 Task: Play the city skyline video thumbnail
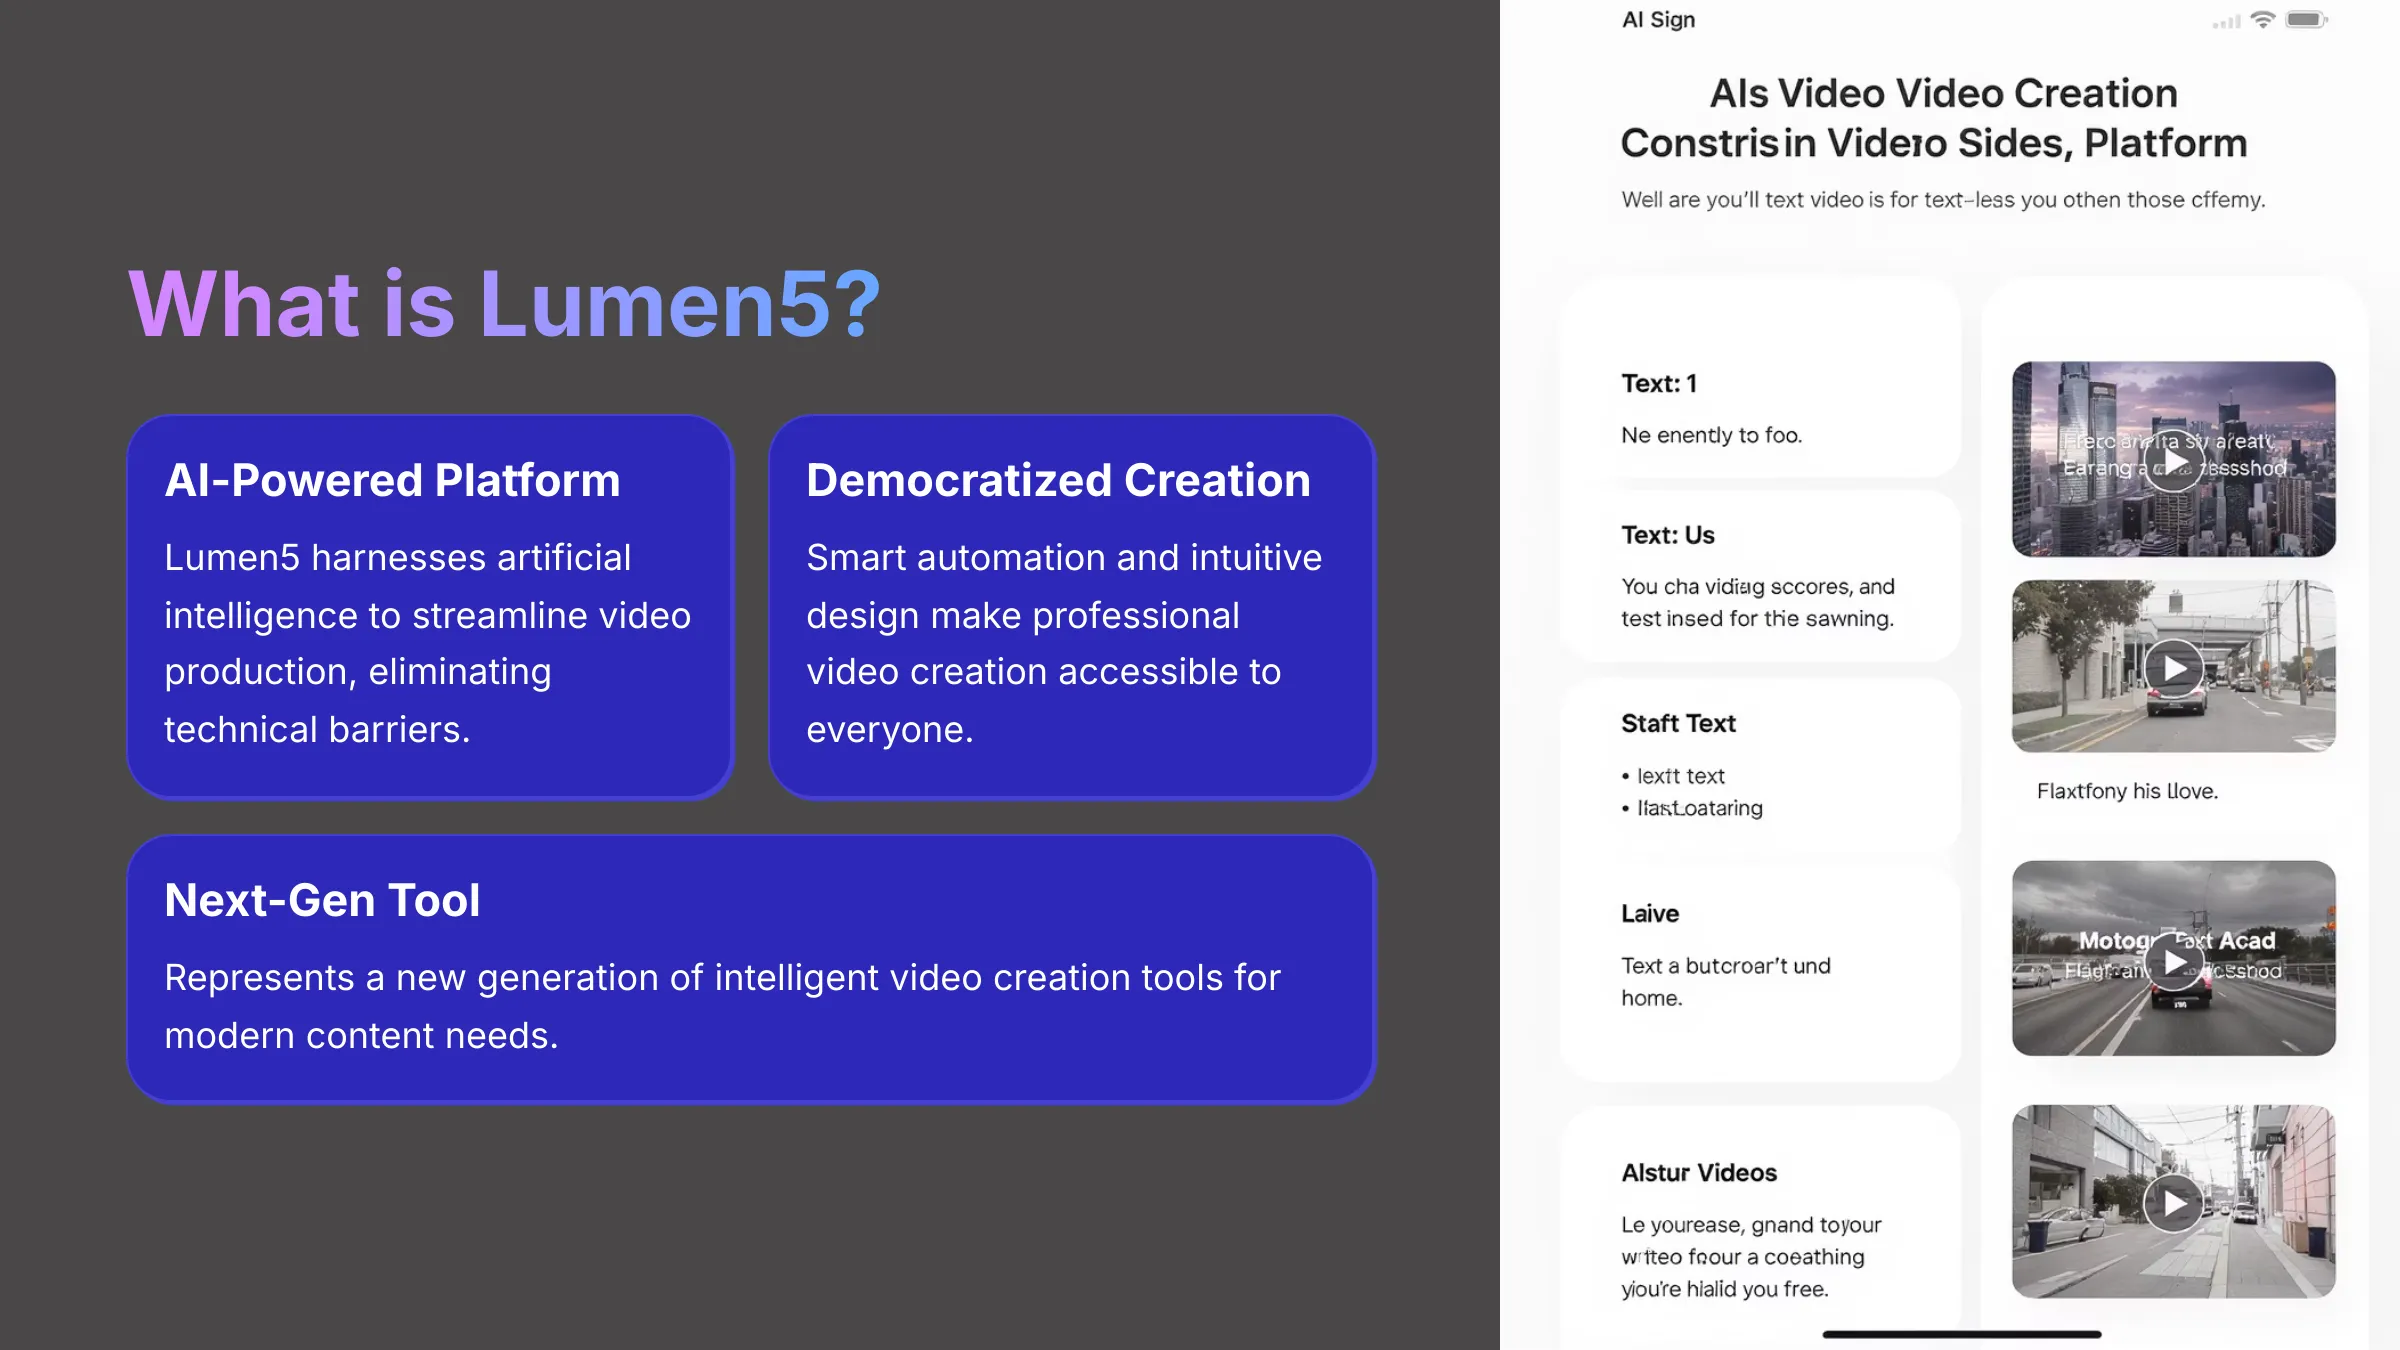pyautogui.click(x=2173, y=461)
